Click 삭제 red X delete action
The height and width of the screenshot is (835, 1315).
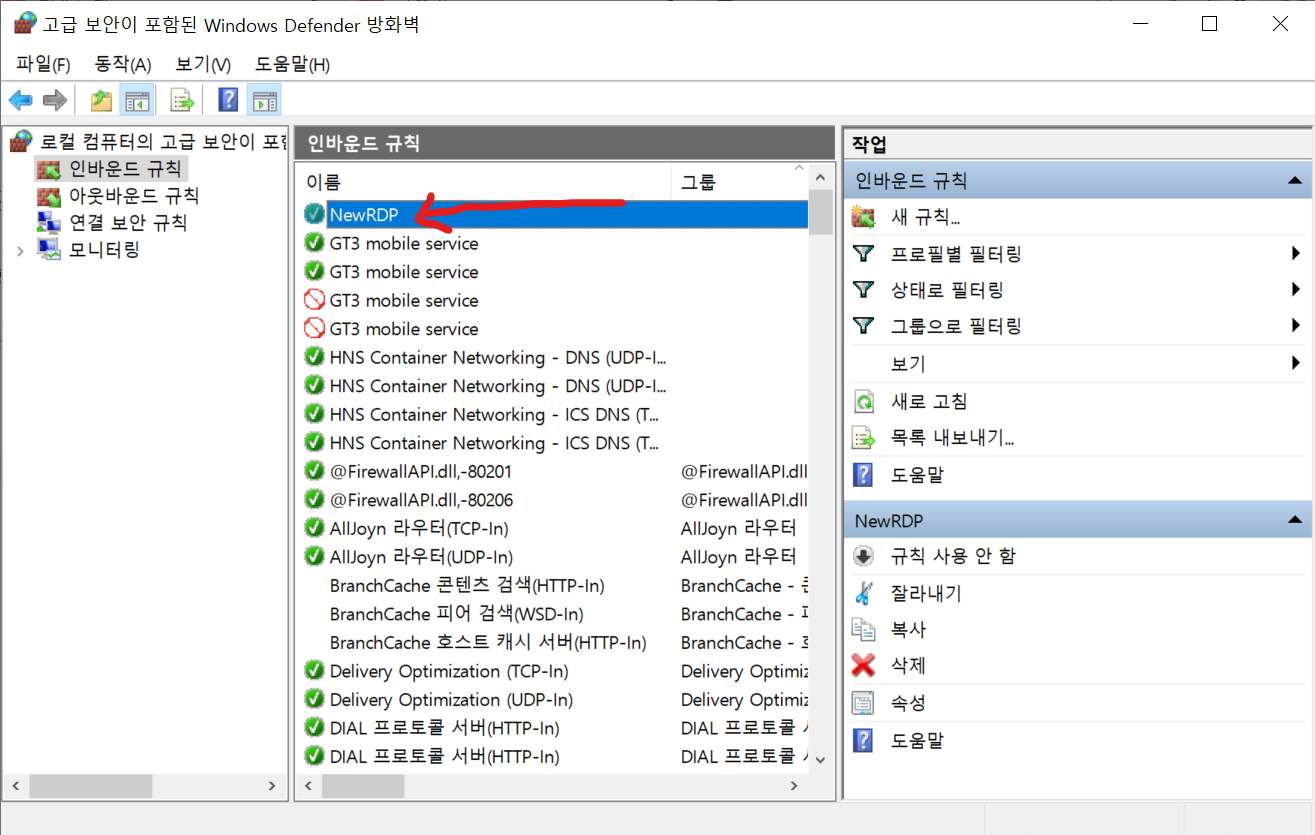(x=908, y=666)
